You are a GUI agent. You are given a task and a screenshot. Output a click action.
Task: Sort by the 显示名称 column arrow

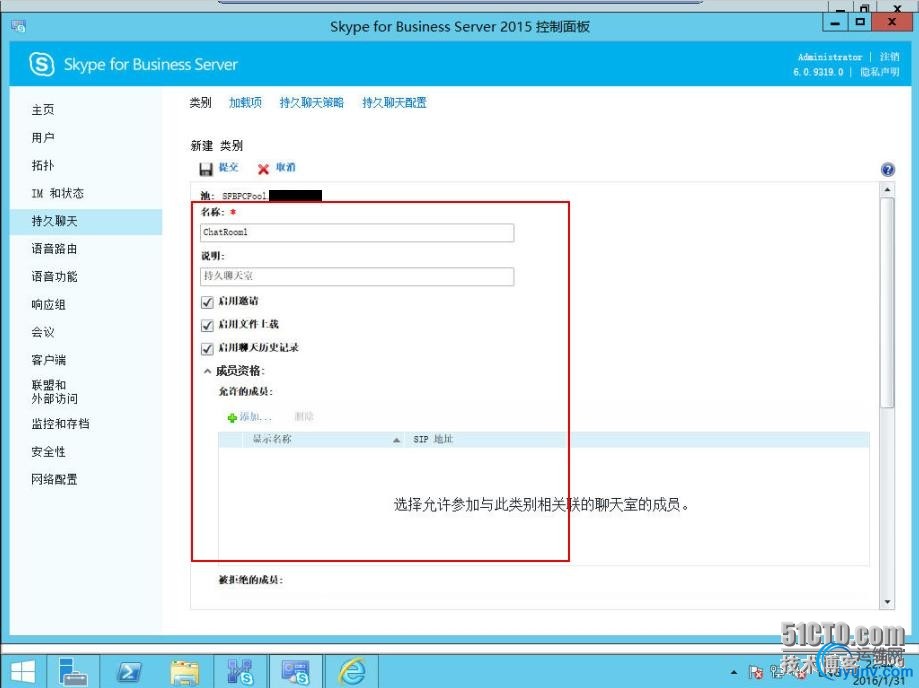click(x=396, y=440)
